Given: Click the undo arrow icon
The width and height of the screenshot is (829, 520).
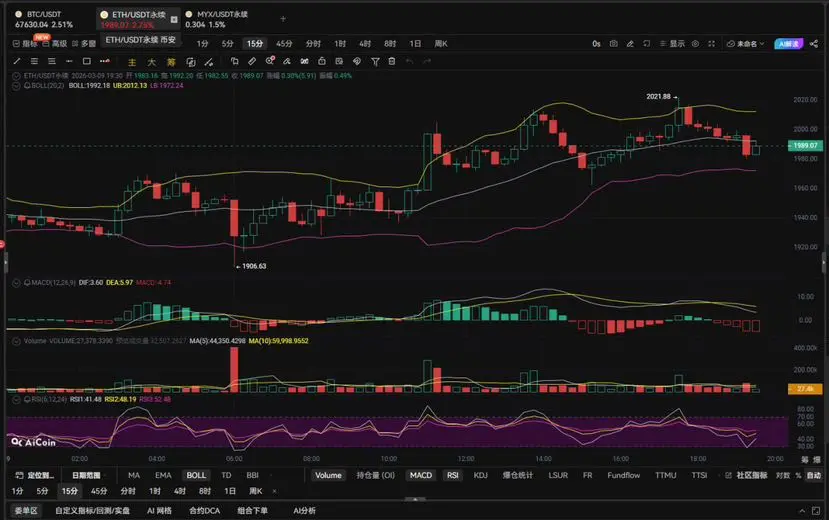Looking at the screenshot, I should [x=409, y=61].
